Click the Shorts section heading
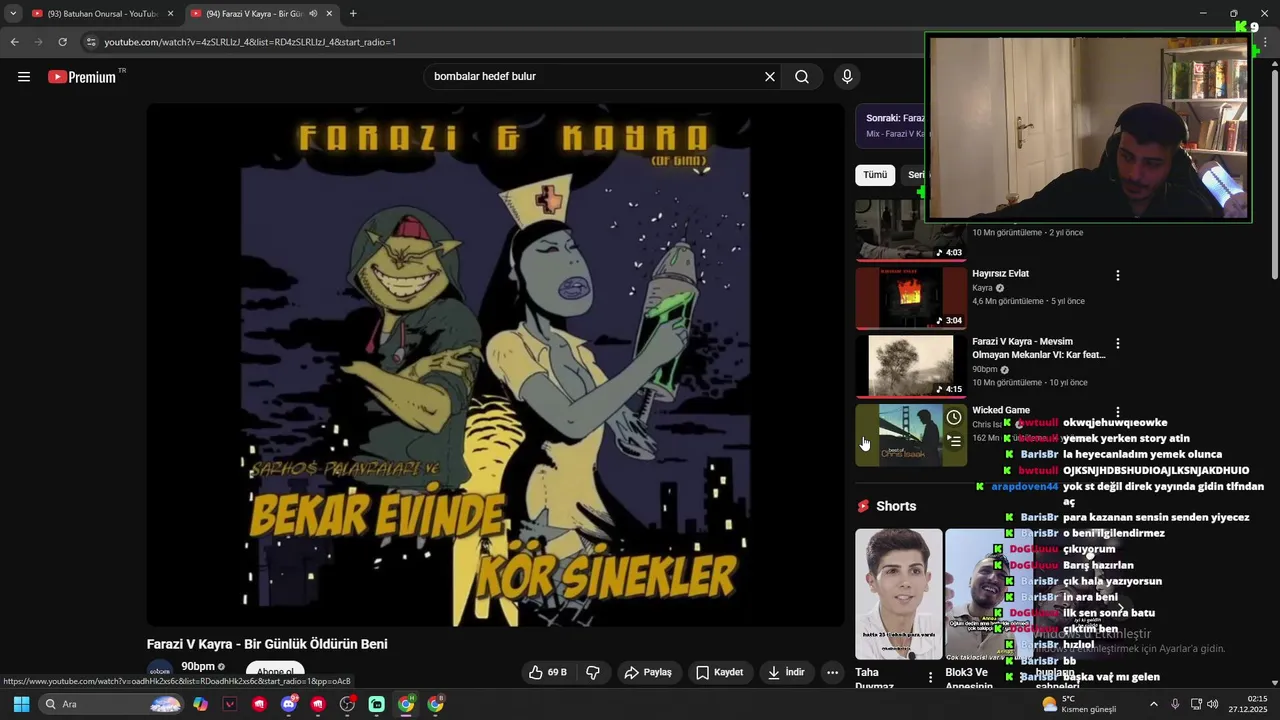 click(896, 506)
